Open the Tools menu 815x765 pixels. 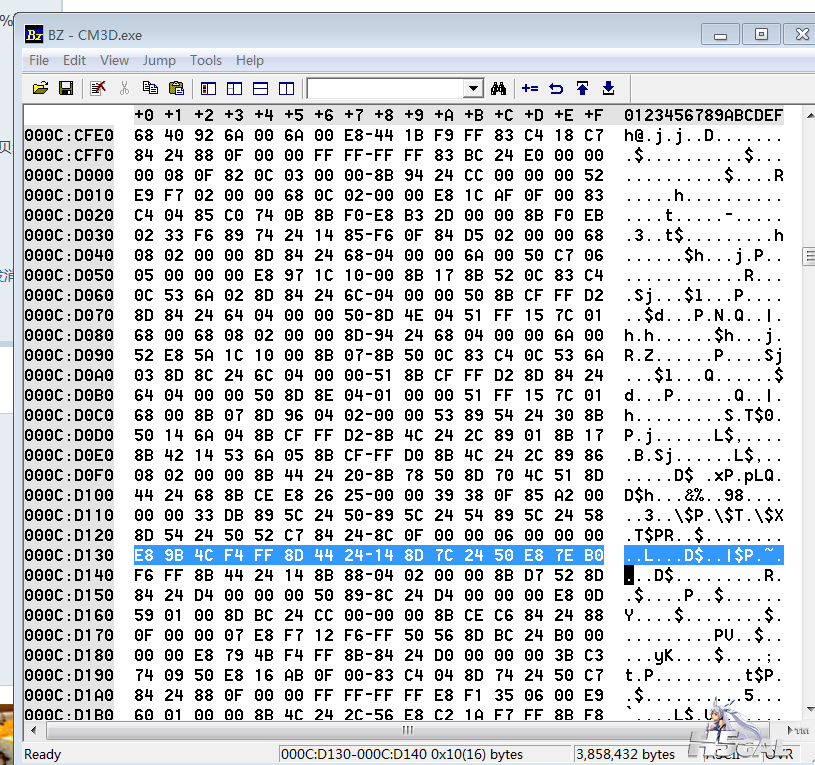206,60
